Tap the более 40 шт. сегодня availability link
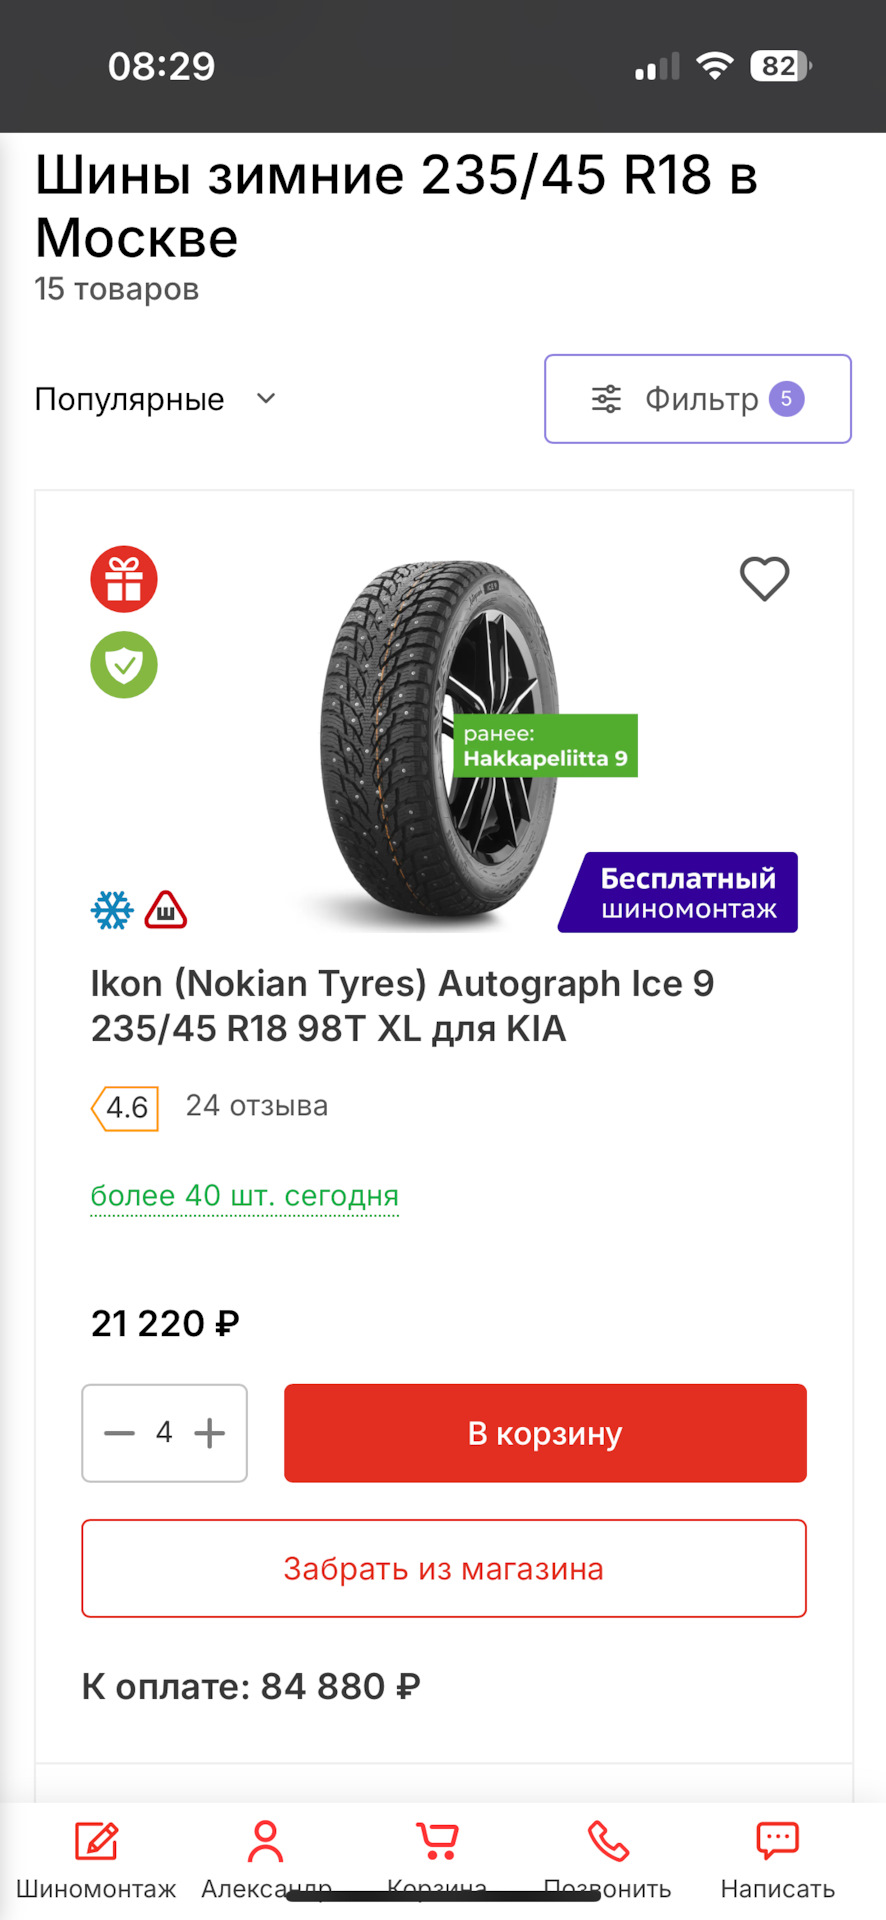Image resolution: width=886 pixels, height=1920 pixels. pyautogui.click(x=244, y=1196)
